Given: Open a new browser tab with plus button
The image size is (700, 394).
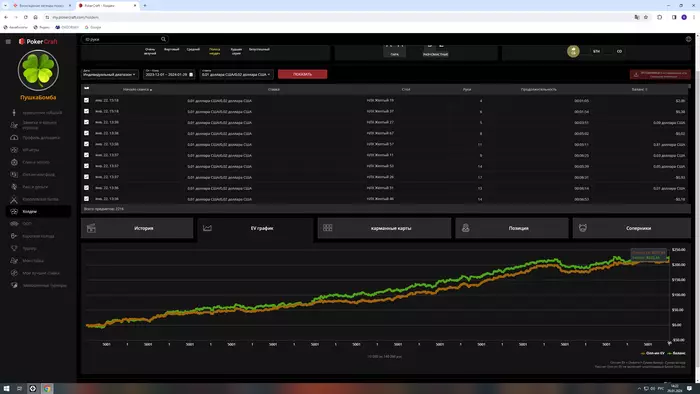Looking at the screenshot, I should pyautogui.click(x=145, y=5).
